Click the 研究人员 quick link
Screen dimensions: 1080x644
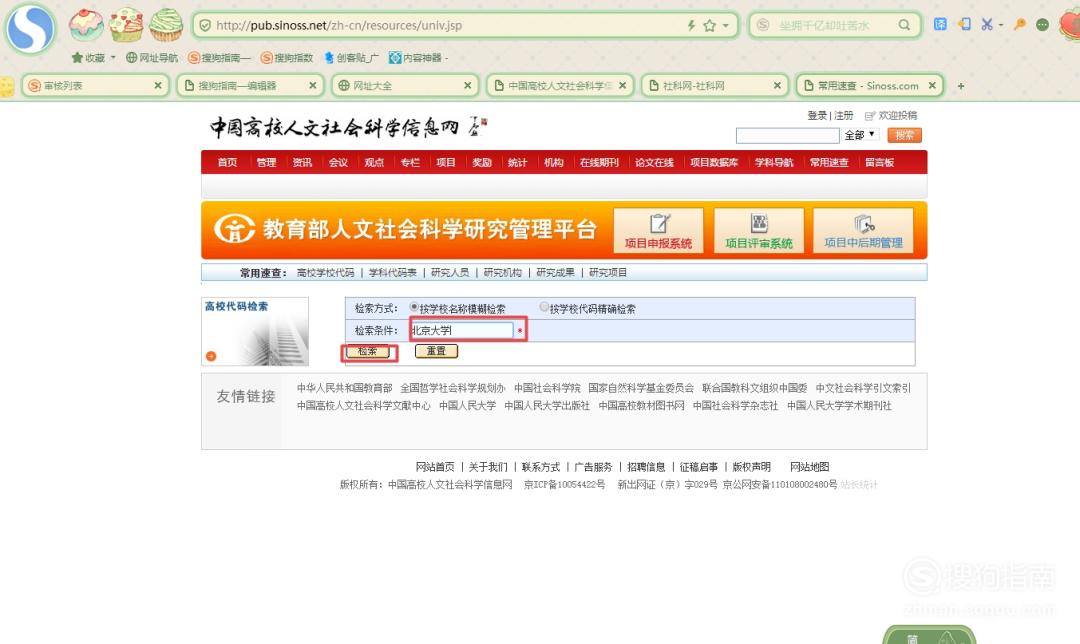point(450,273)
